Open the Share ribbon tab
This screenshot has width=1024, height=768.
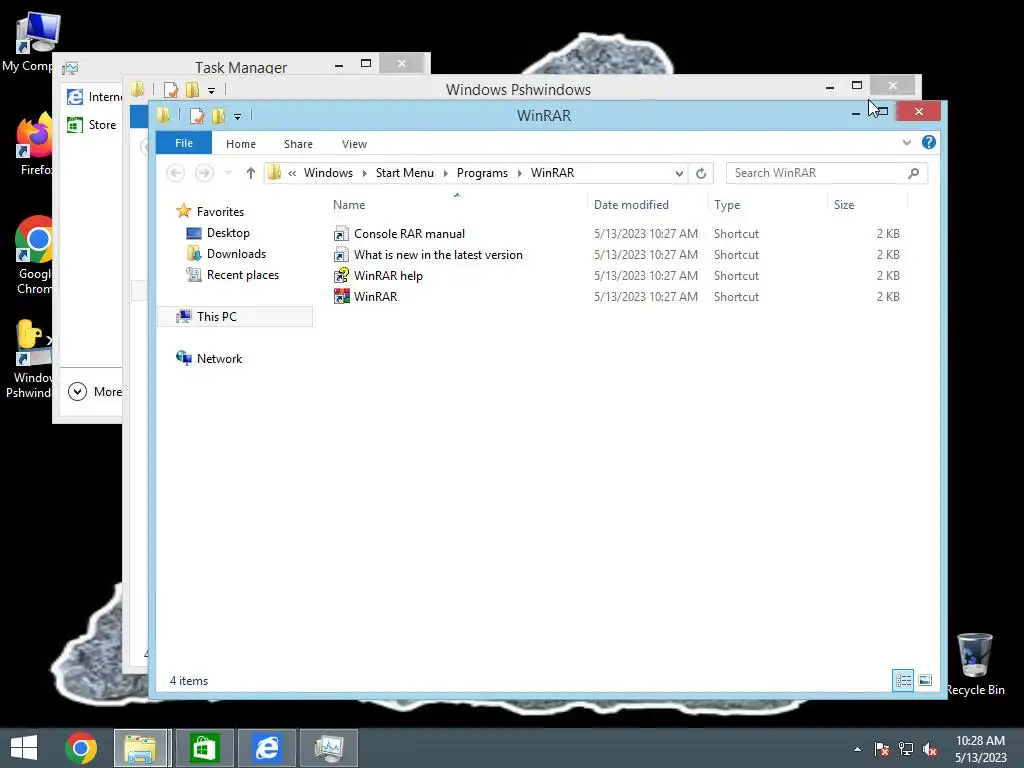[298, 144]
